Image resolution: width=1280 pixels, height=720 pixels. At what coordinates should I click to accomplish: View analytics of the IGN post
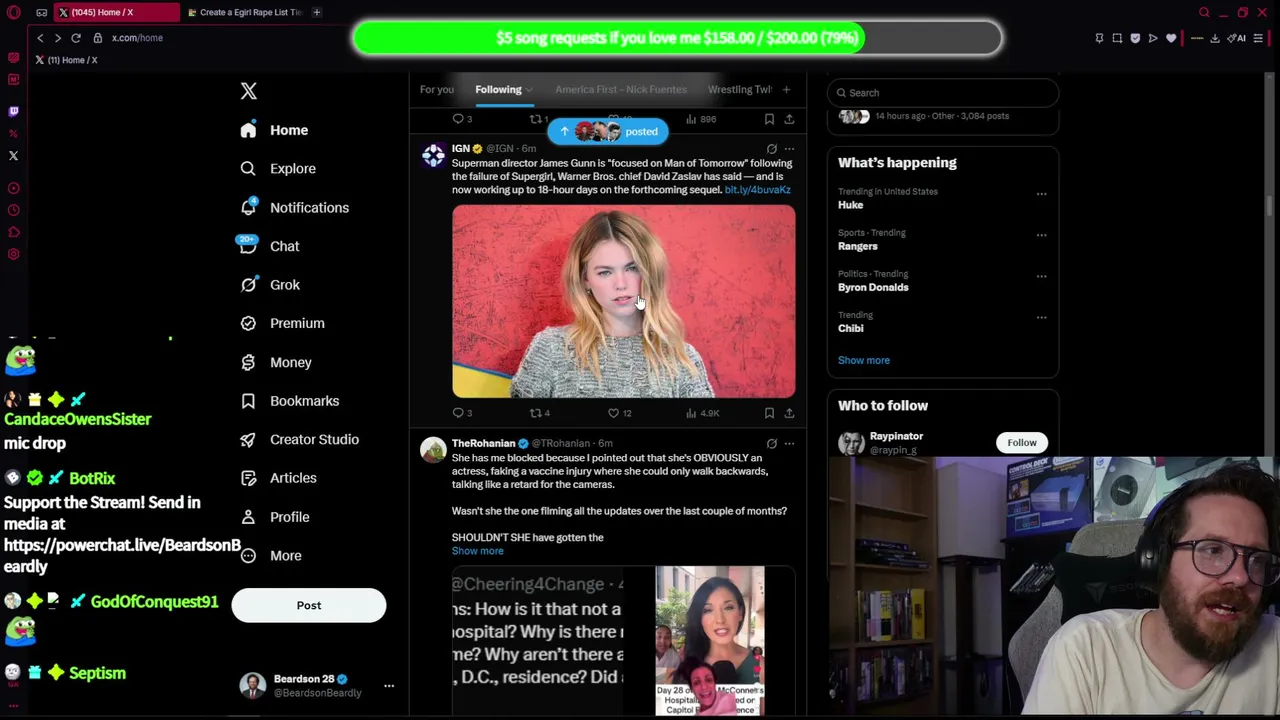pyautogui.click(x=704, y=412)
